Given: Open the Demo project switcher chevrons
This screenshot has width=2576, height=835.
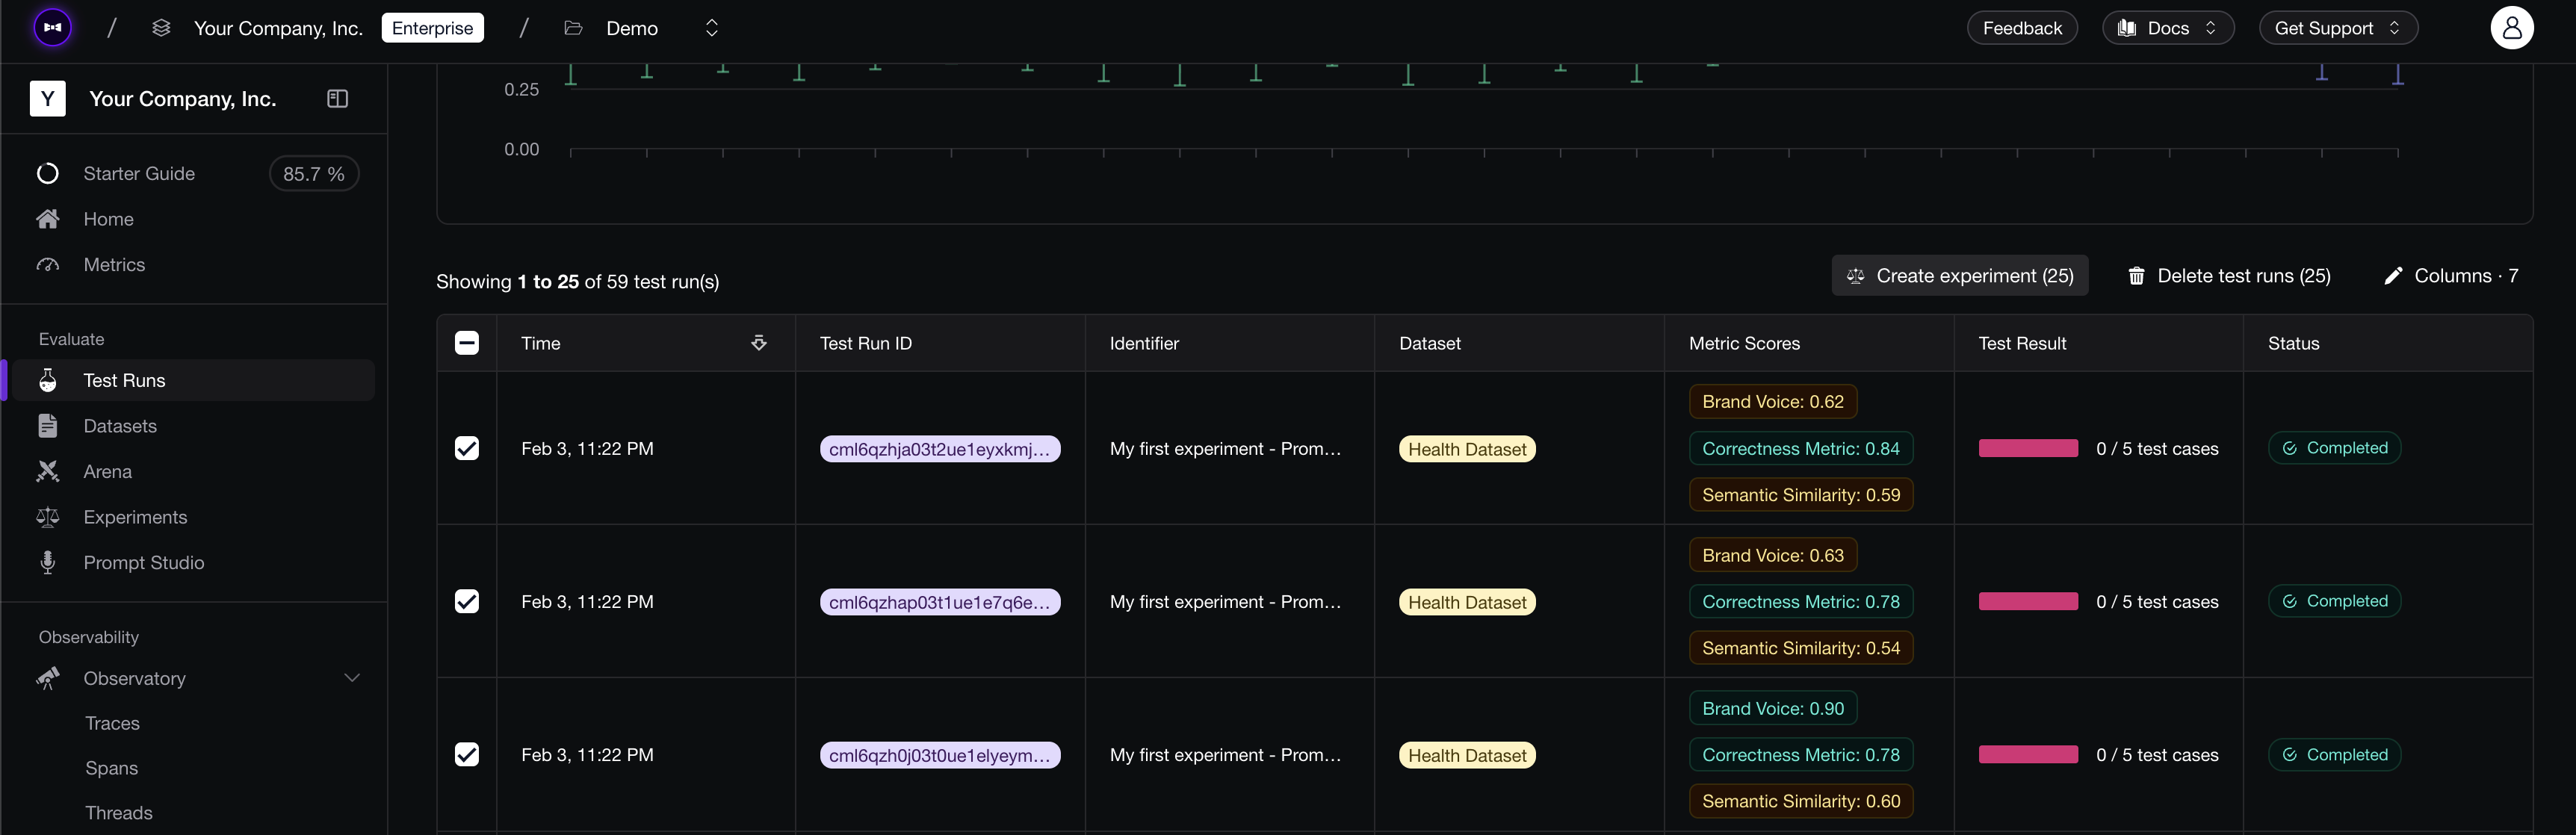Looking at the screenshot, I should pos(712,28).
